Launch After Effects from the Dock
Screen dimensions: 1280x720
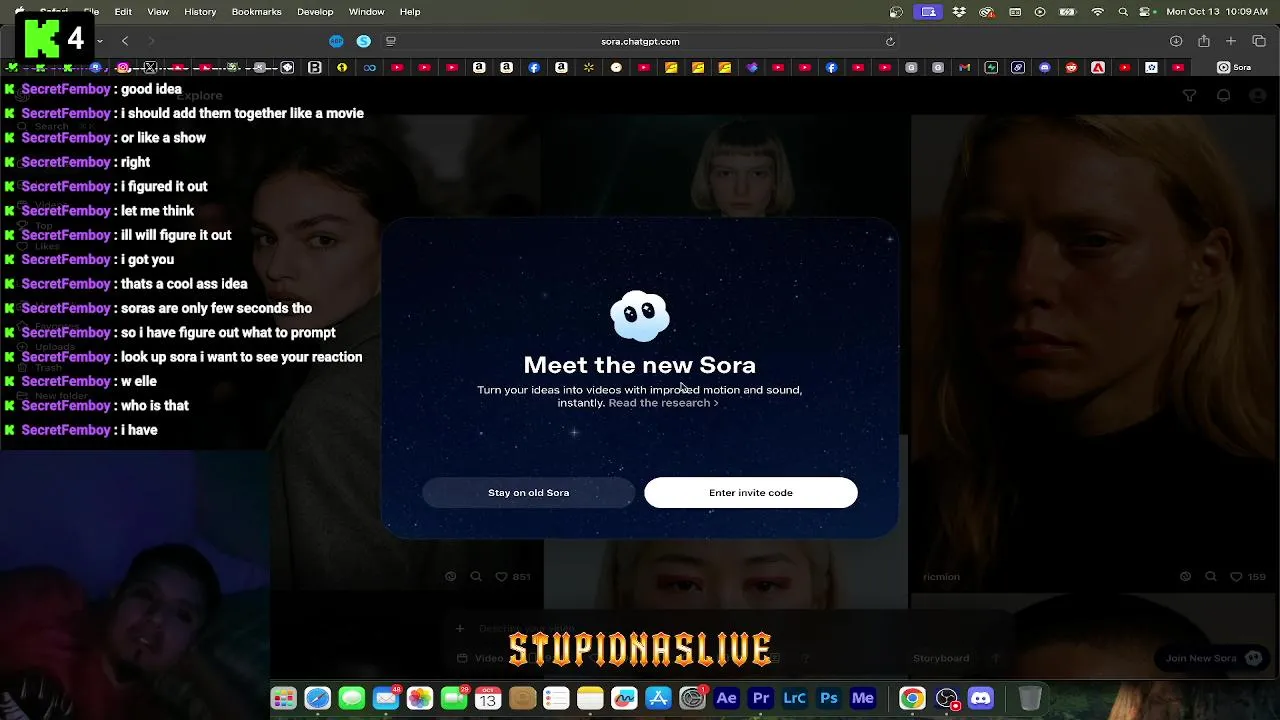pos(727,698)
